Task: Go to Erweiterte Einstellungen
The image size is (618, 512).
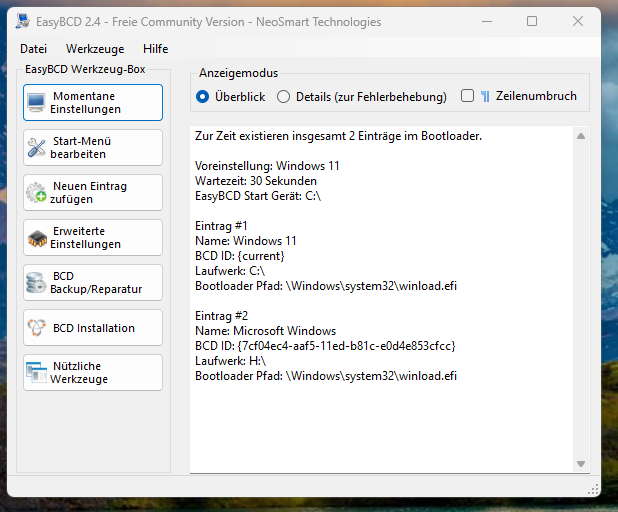Action: coord(93,238)
